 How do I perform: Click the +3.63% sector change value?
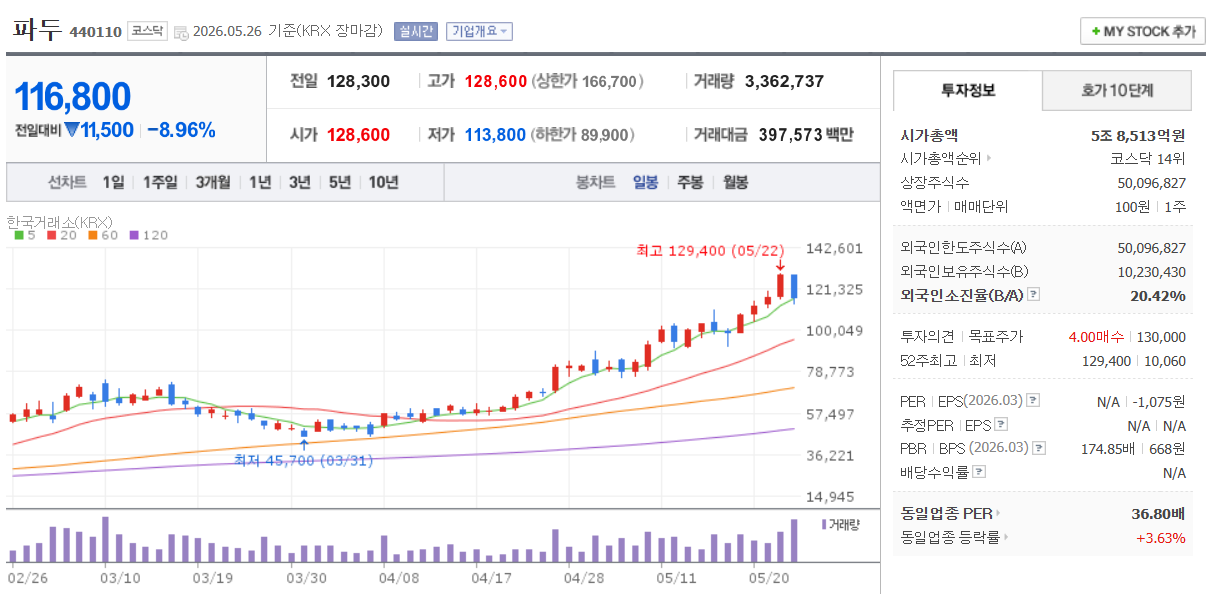[1160, 538]
